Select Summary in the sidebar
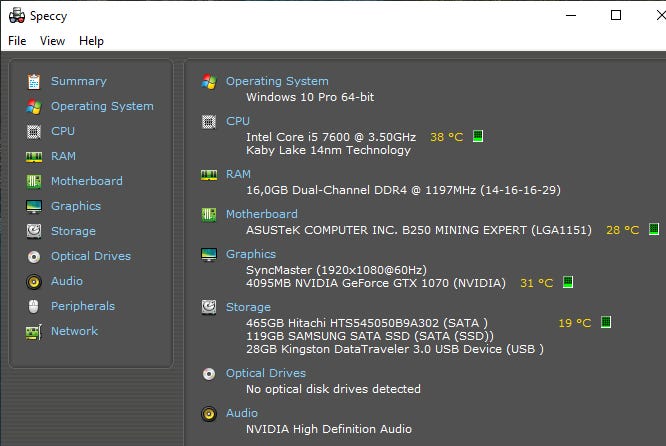This screenshot has width=666, height=446. point(79,81)
